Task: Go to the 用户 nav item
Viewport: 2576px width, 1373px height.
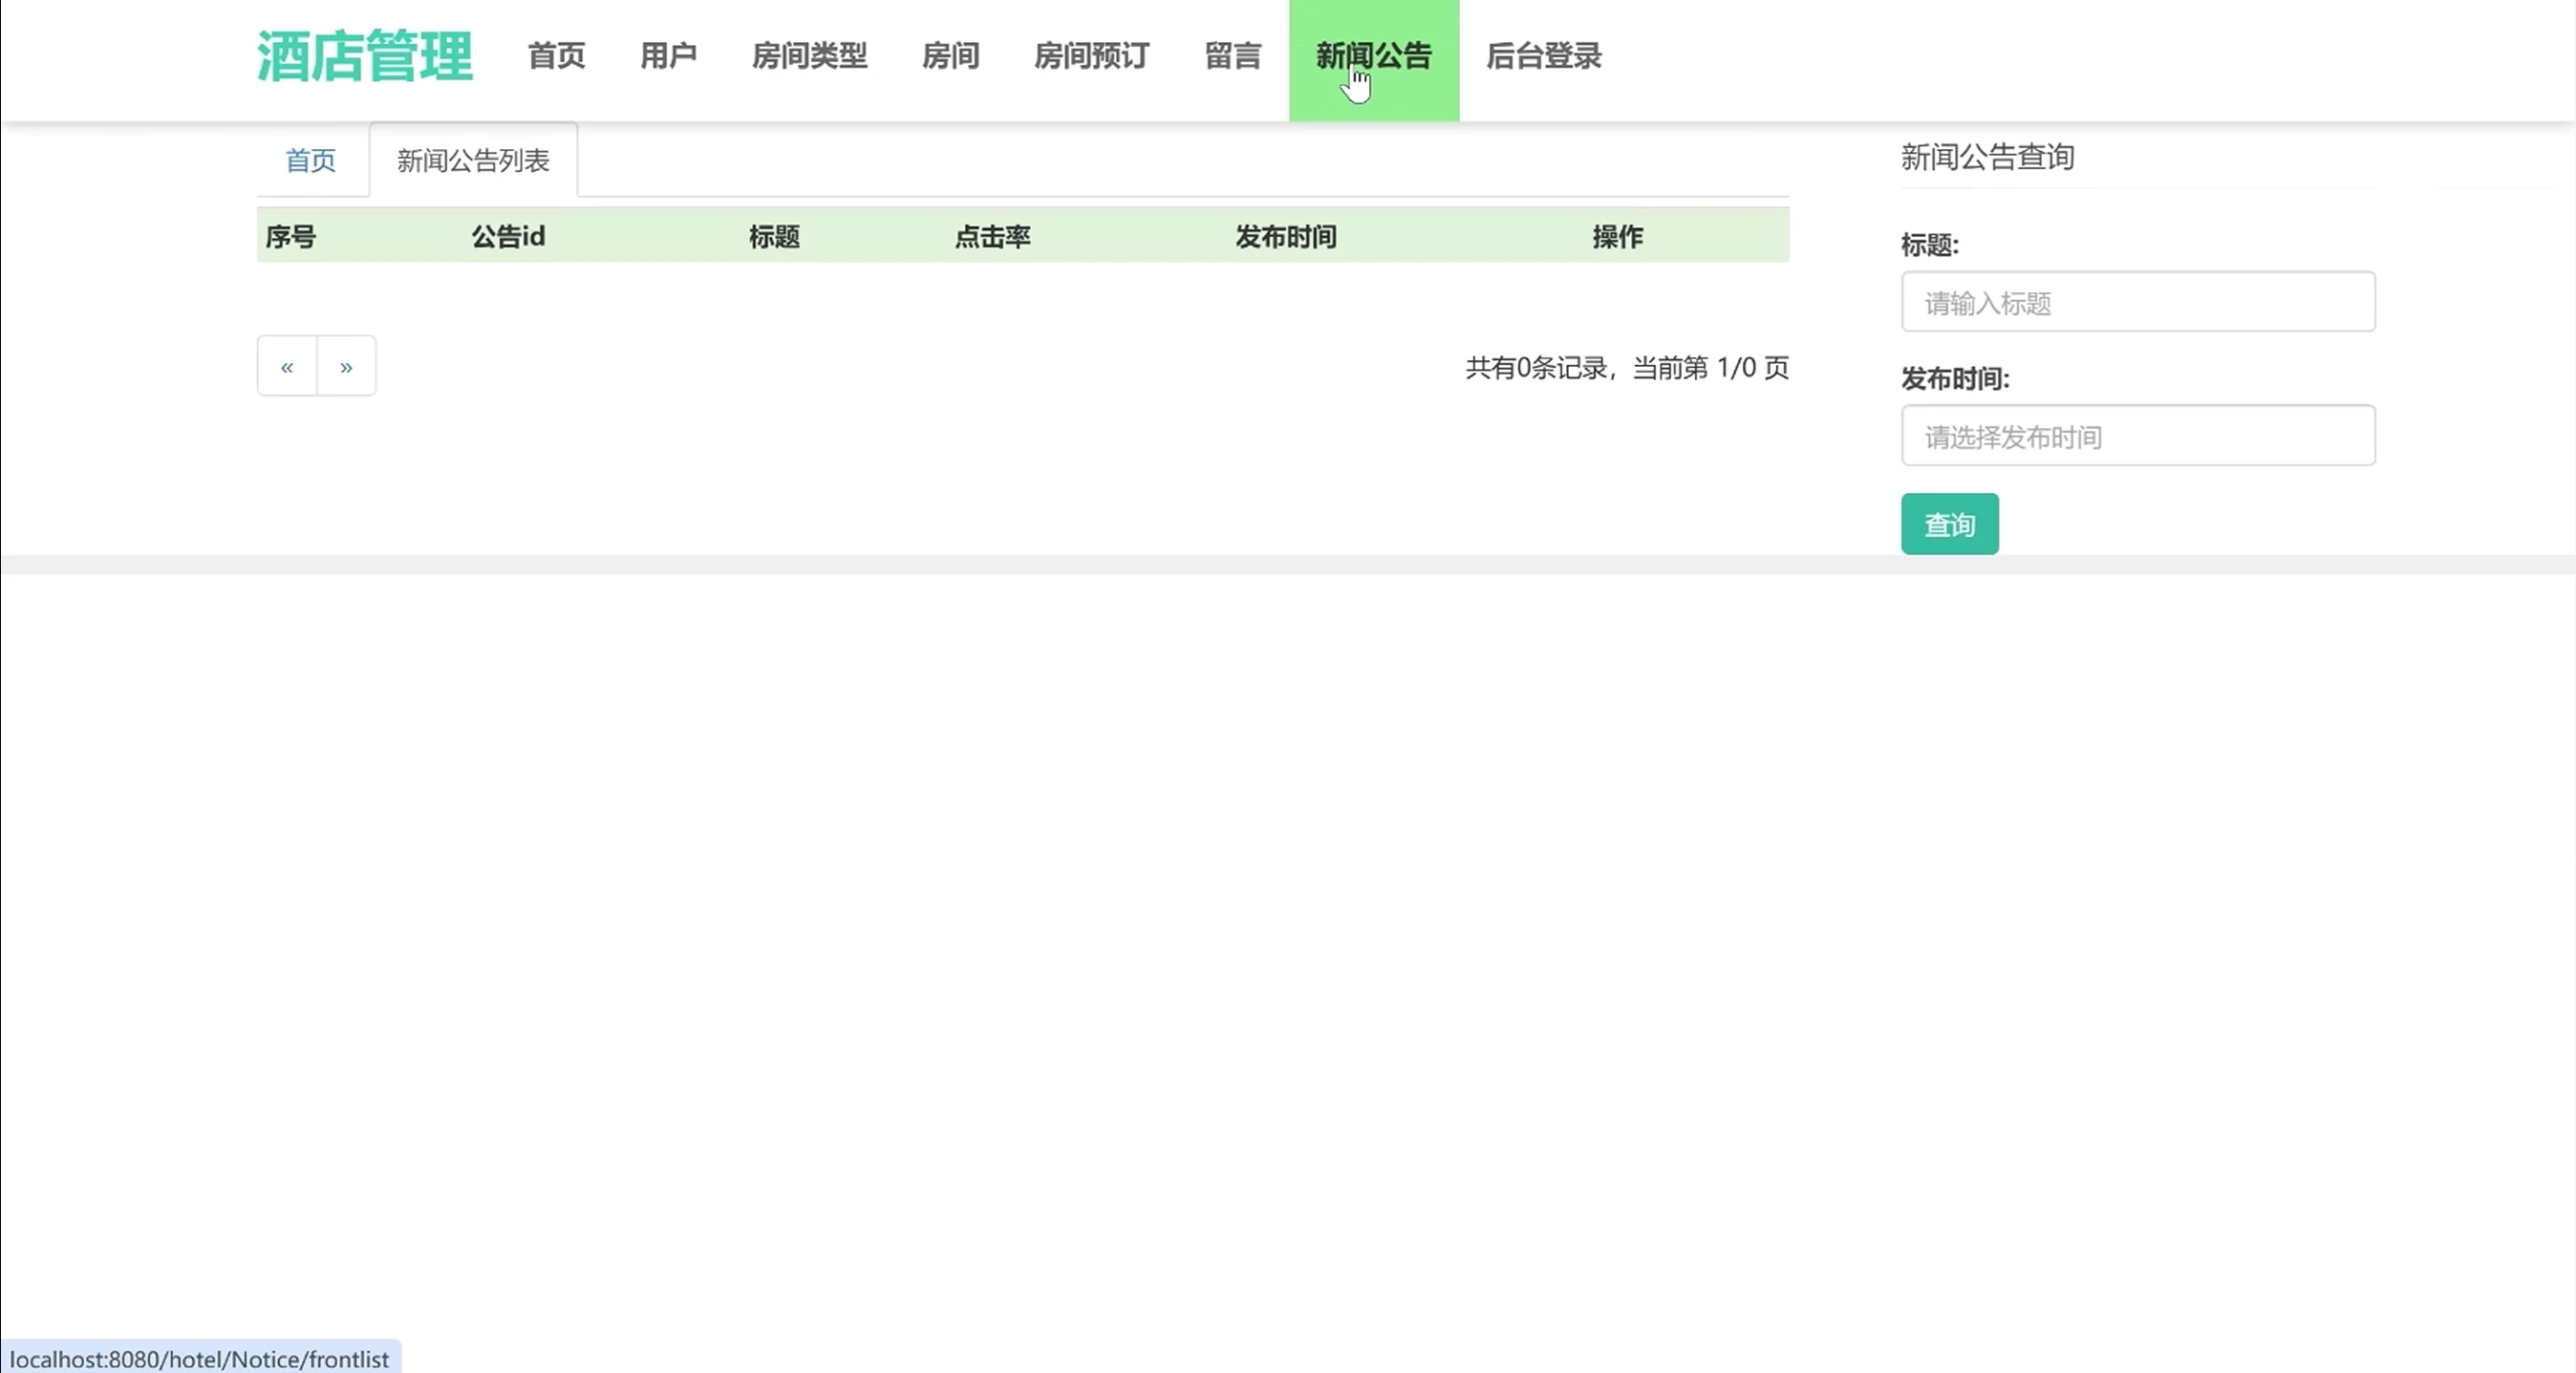Action: click(668, 56)
